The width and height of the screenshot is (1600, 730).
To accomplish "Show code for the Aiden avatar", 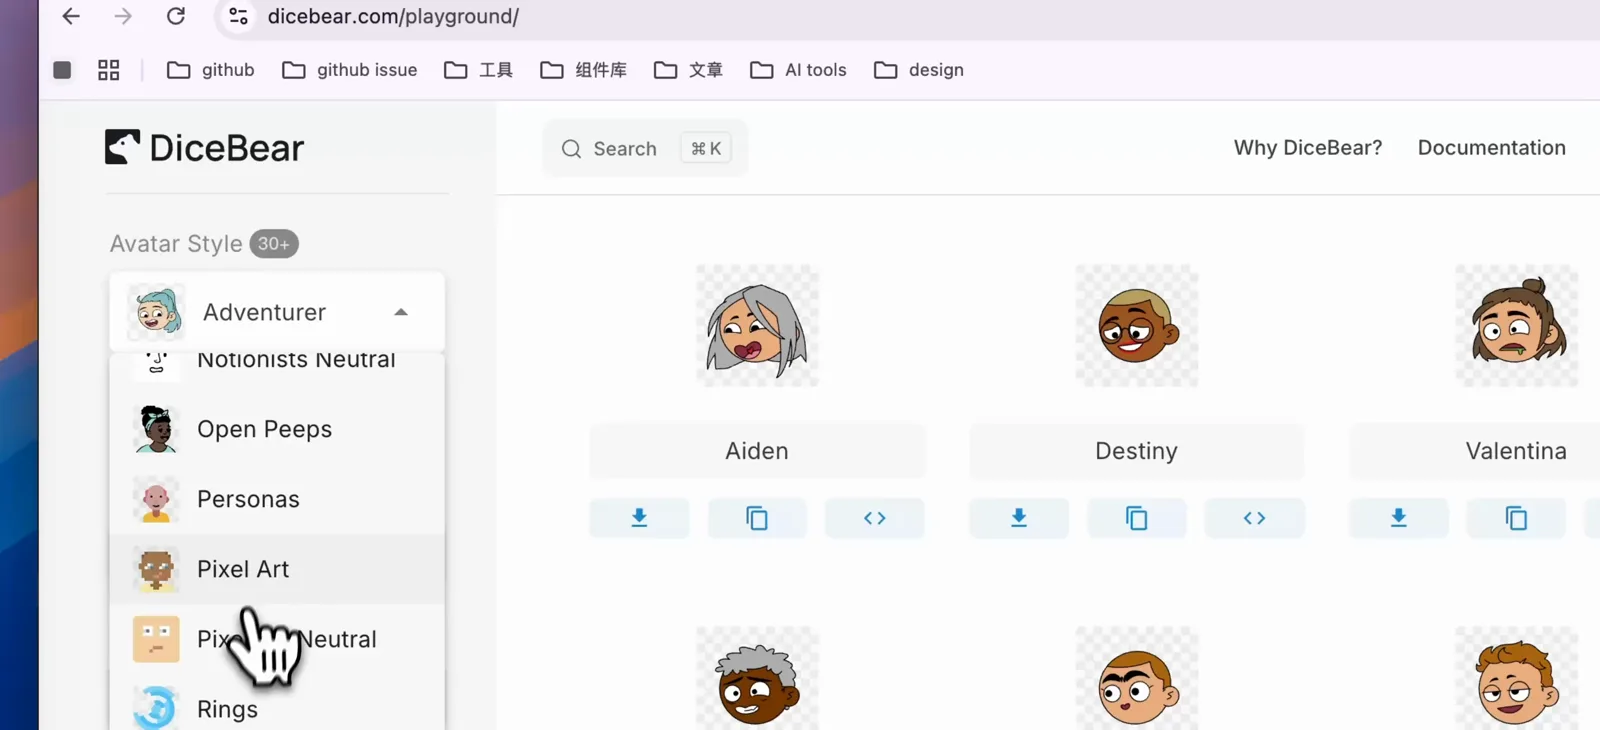I will (875, 518).
